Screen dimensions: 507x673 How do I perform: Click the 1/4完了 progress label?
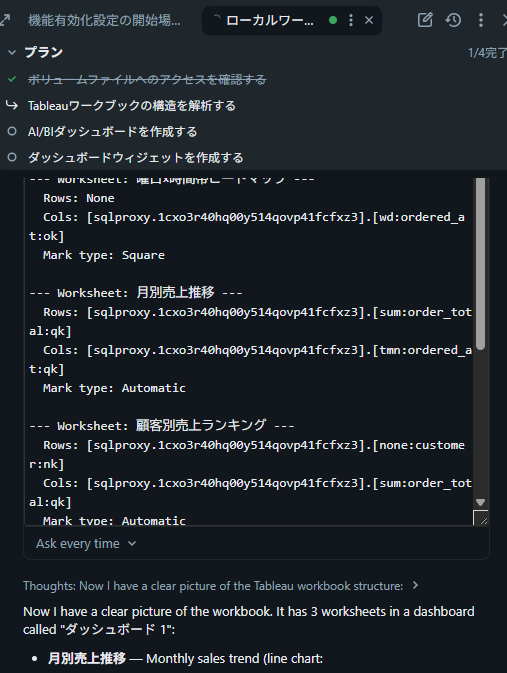pos(487,53)
